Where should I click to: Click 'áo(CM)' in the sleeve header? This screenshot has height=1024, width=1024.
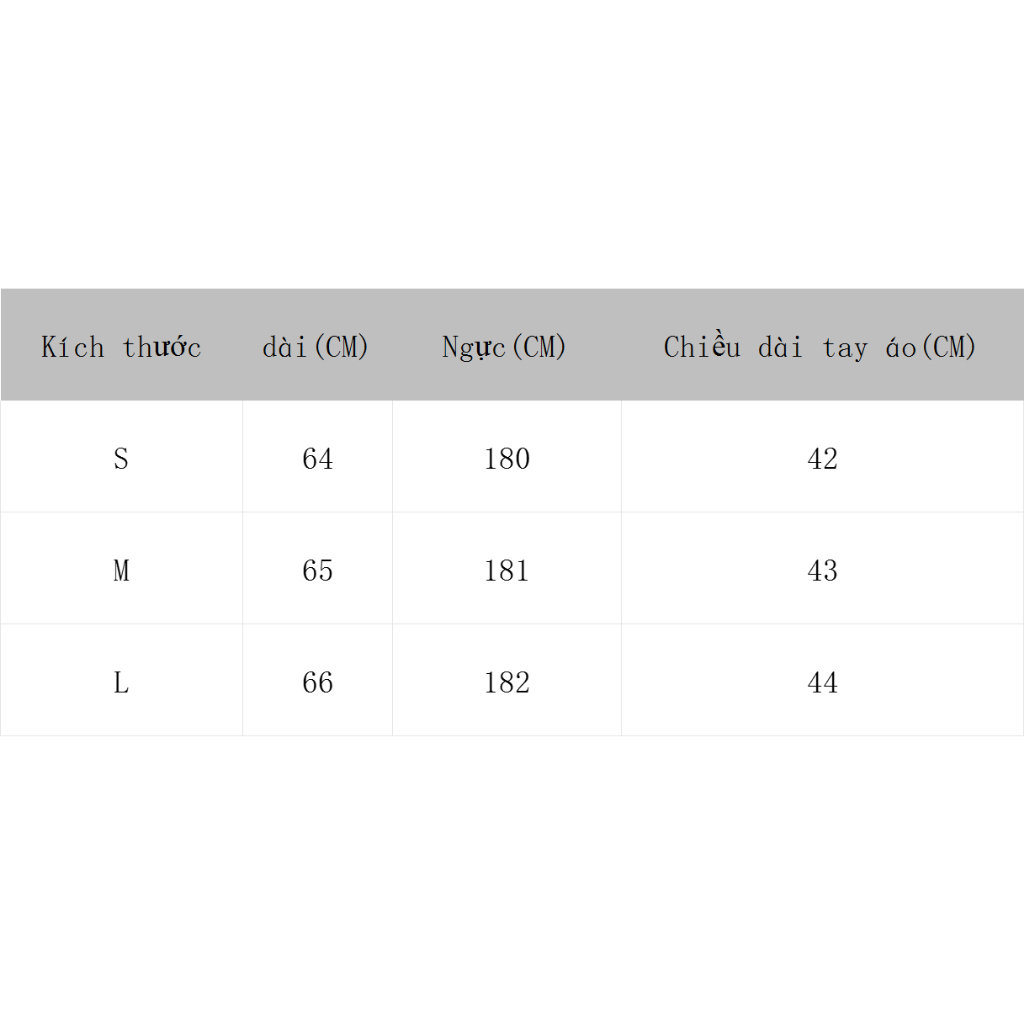930,348
